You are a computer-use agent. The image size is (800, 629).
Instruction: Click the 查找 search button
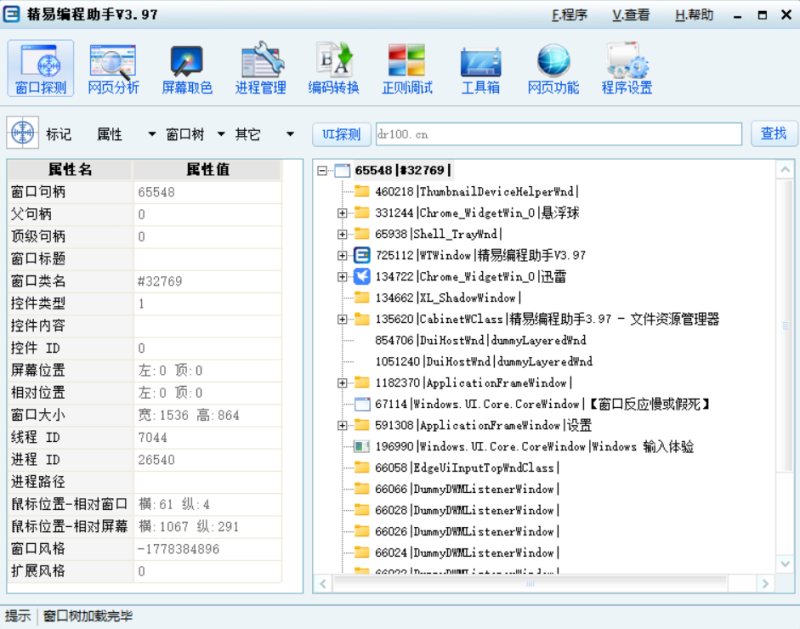tap(773, 134)
